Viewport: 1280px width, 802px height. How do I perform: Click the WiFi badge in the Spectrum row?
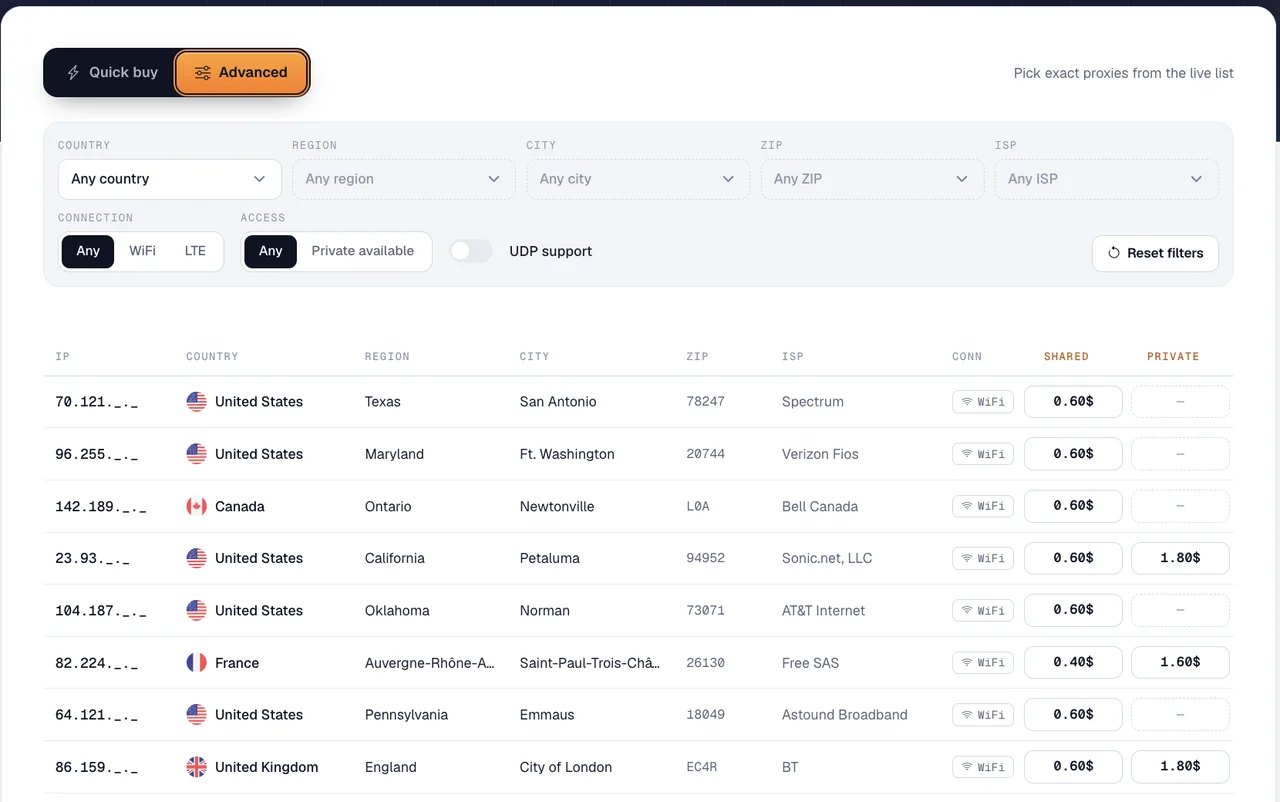point(983,402)
